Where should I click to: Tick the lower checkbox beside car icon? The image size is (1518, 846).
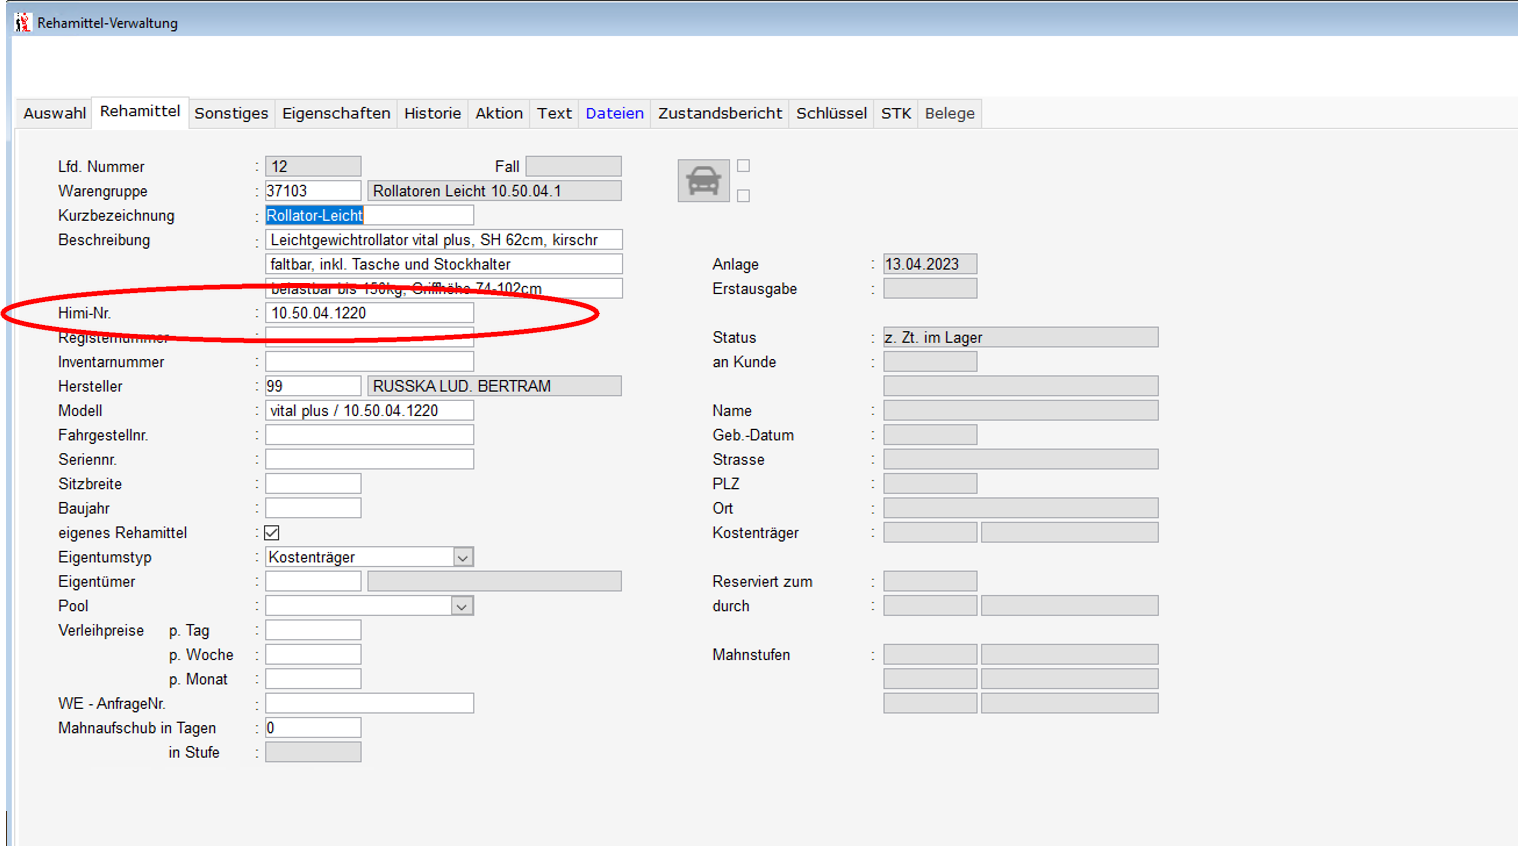click(743, 196)
